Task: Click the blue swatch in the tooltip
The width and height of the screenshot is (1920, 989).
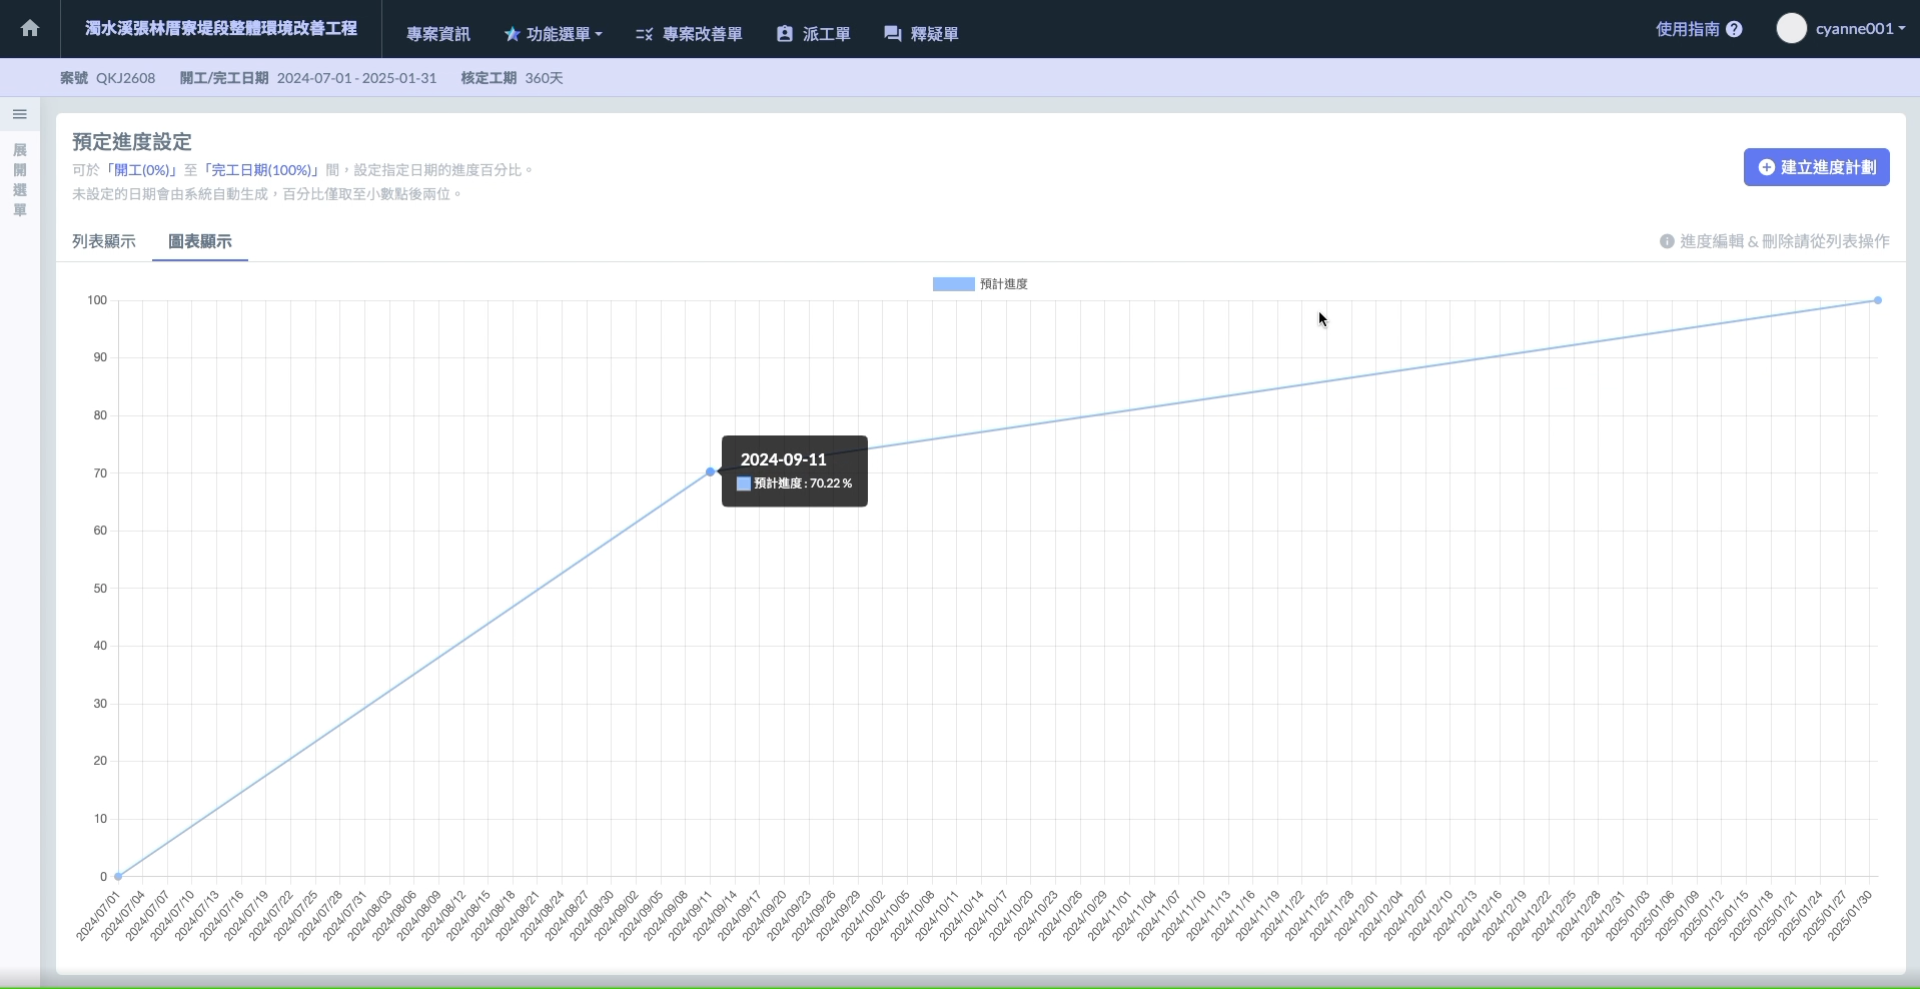Action: click(744, 483)
